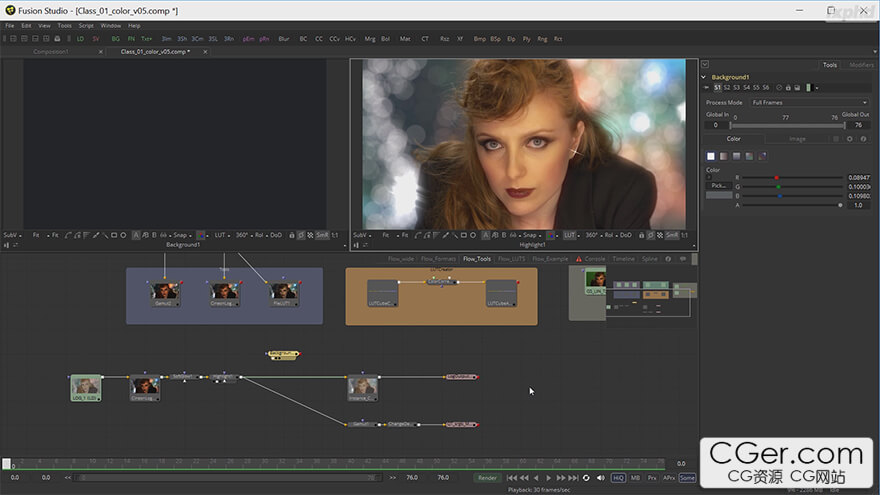Play the composition forward
This screenshot has height=495, width=880.
pyautogui.click(x=548, y=478)
